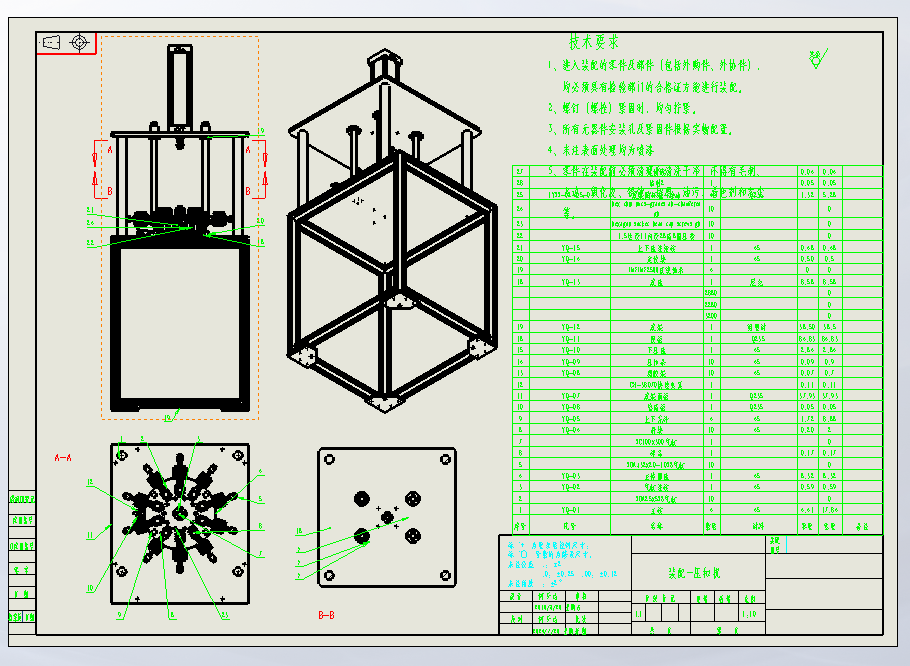Viewport: 910px width, 666px height.
Task: Select balloon 23 below the A-A section view
Action: pyautogui.click(x=225, y=616)
